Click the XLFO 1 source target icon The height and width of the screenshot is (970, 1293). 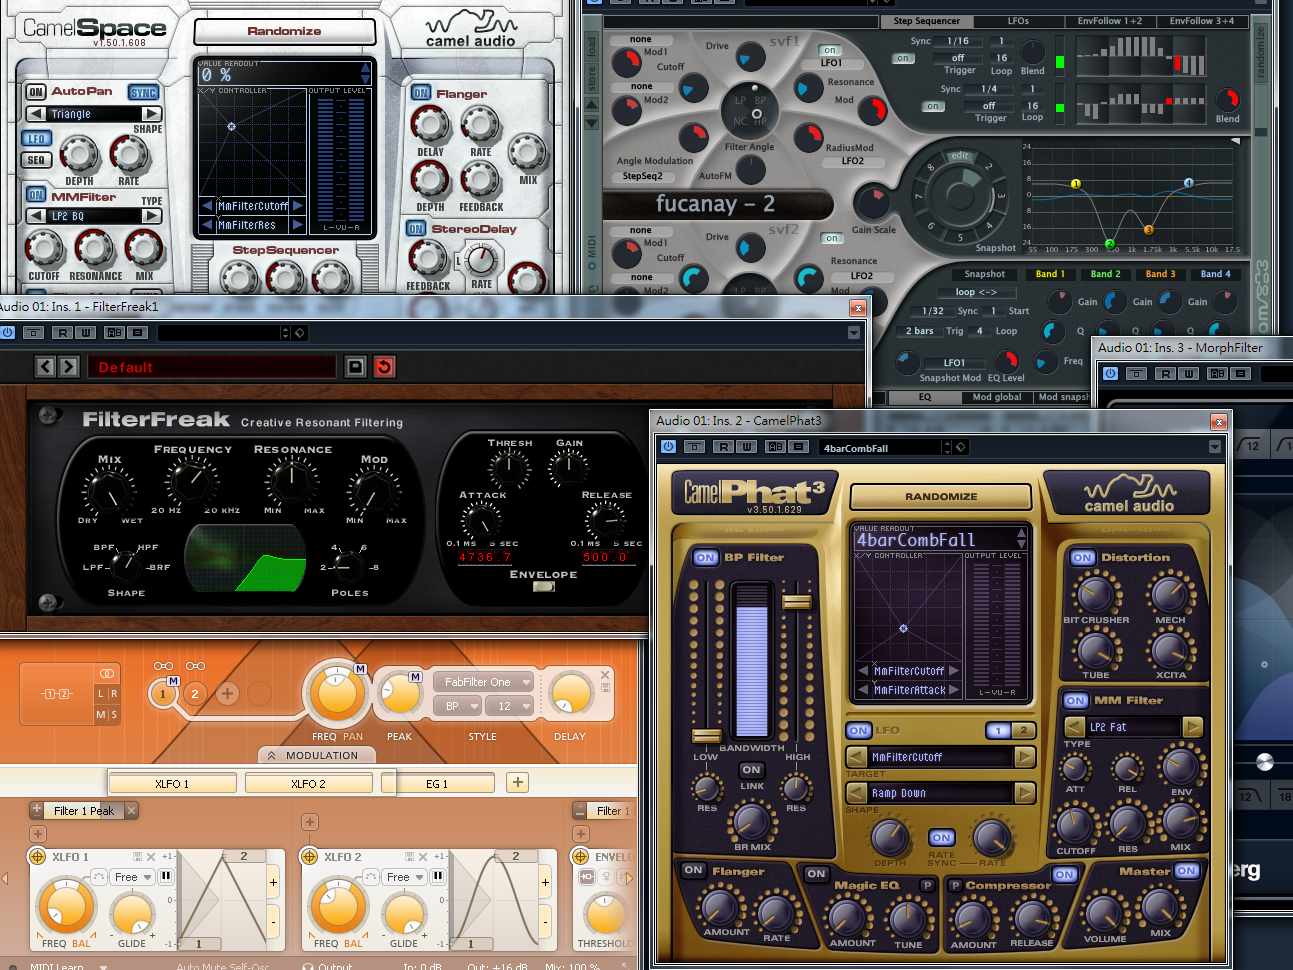point(37,857)
